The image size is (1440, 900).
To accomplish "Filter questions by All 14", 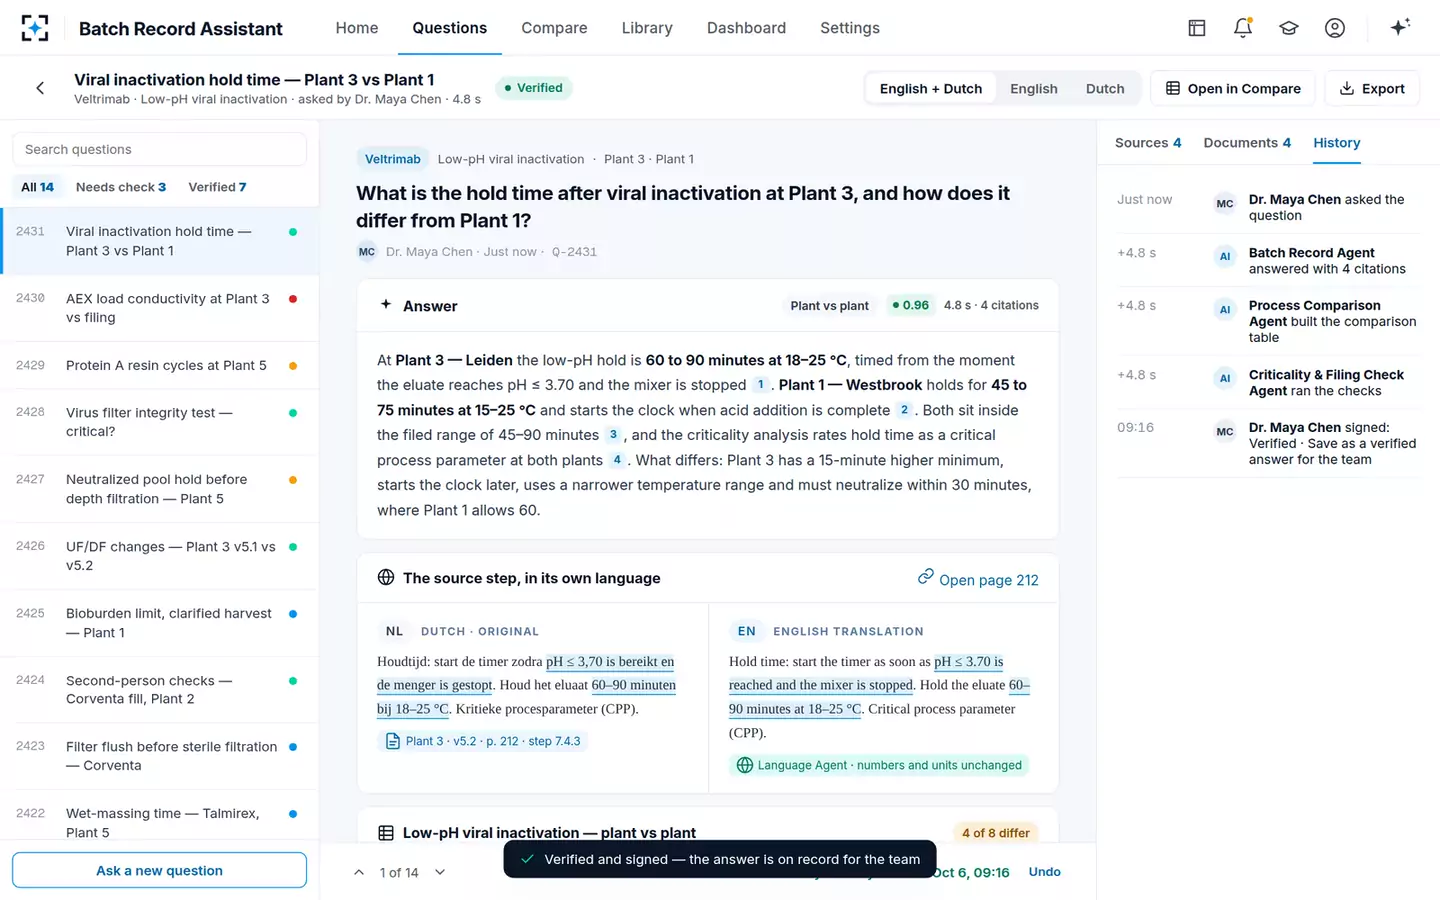I will 38,187.
